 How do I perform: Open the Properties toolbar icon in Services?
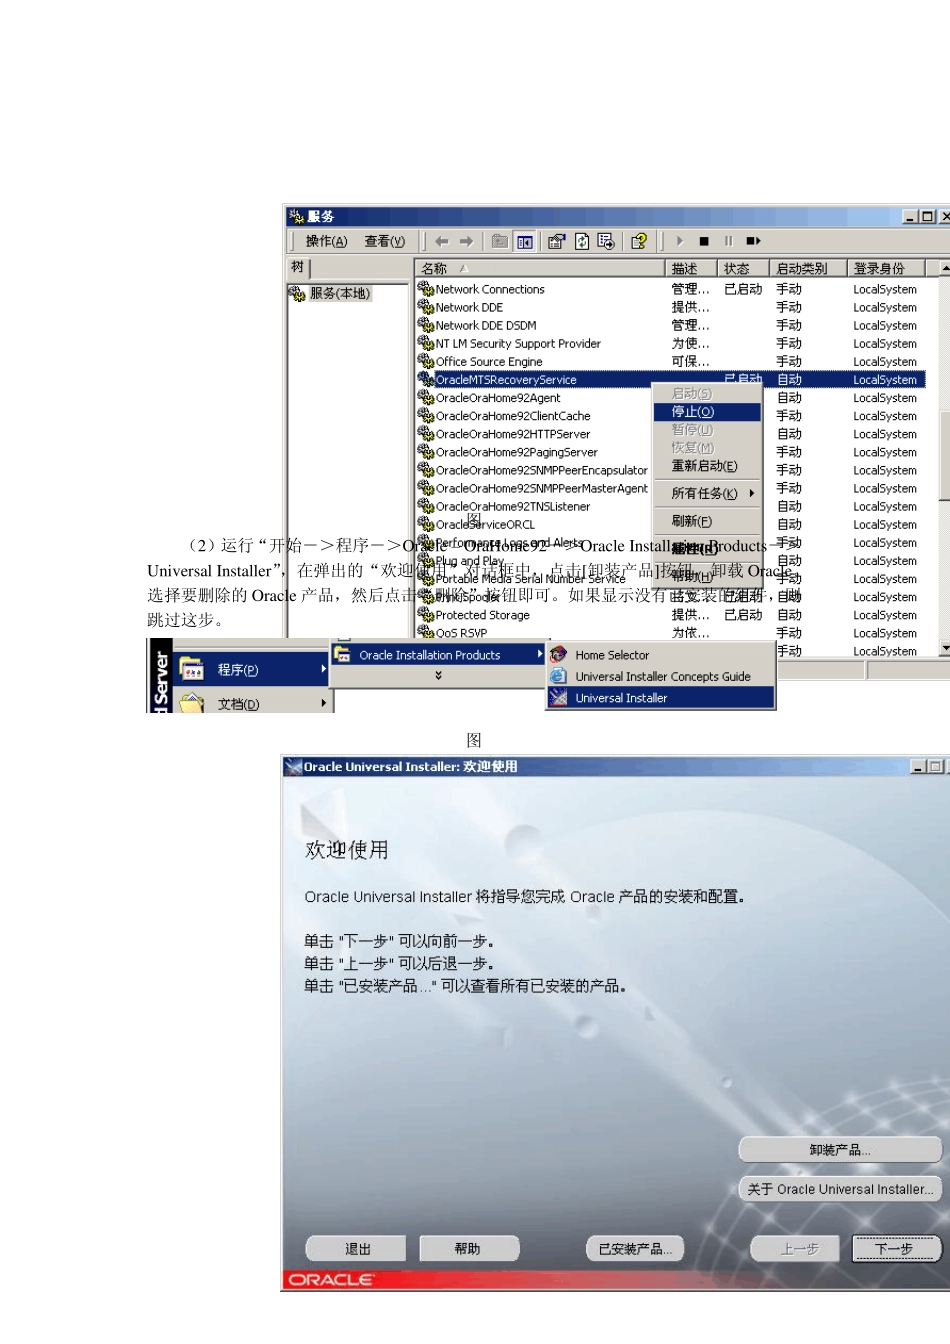(x=557, y=241)
